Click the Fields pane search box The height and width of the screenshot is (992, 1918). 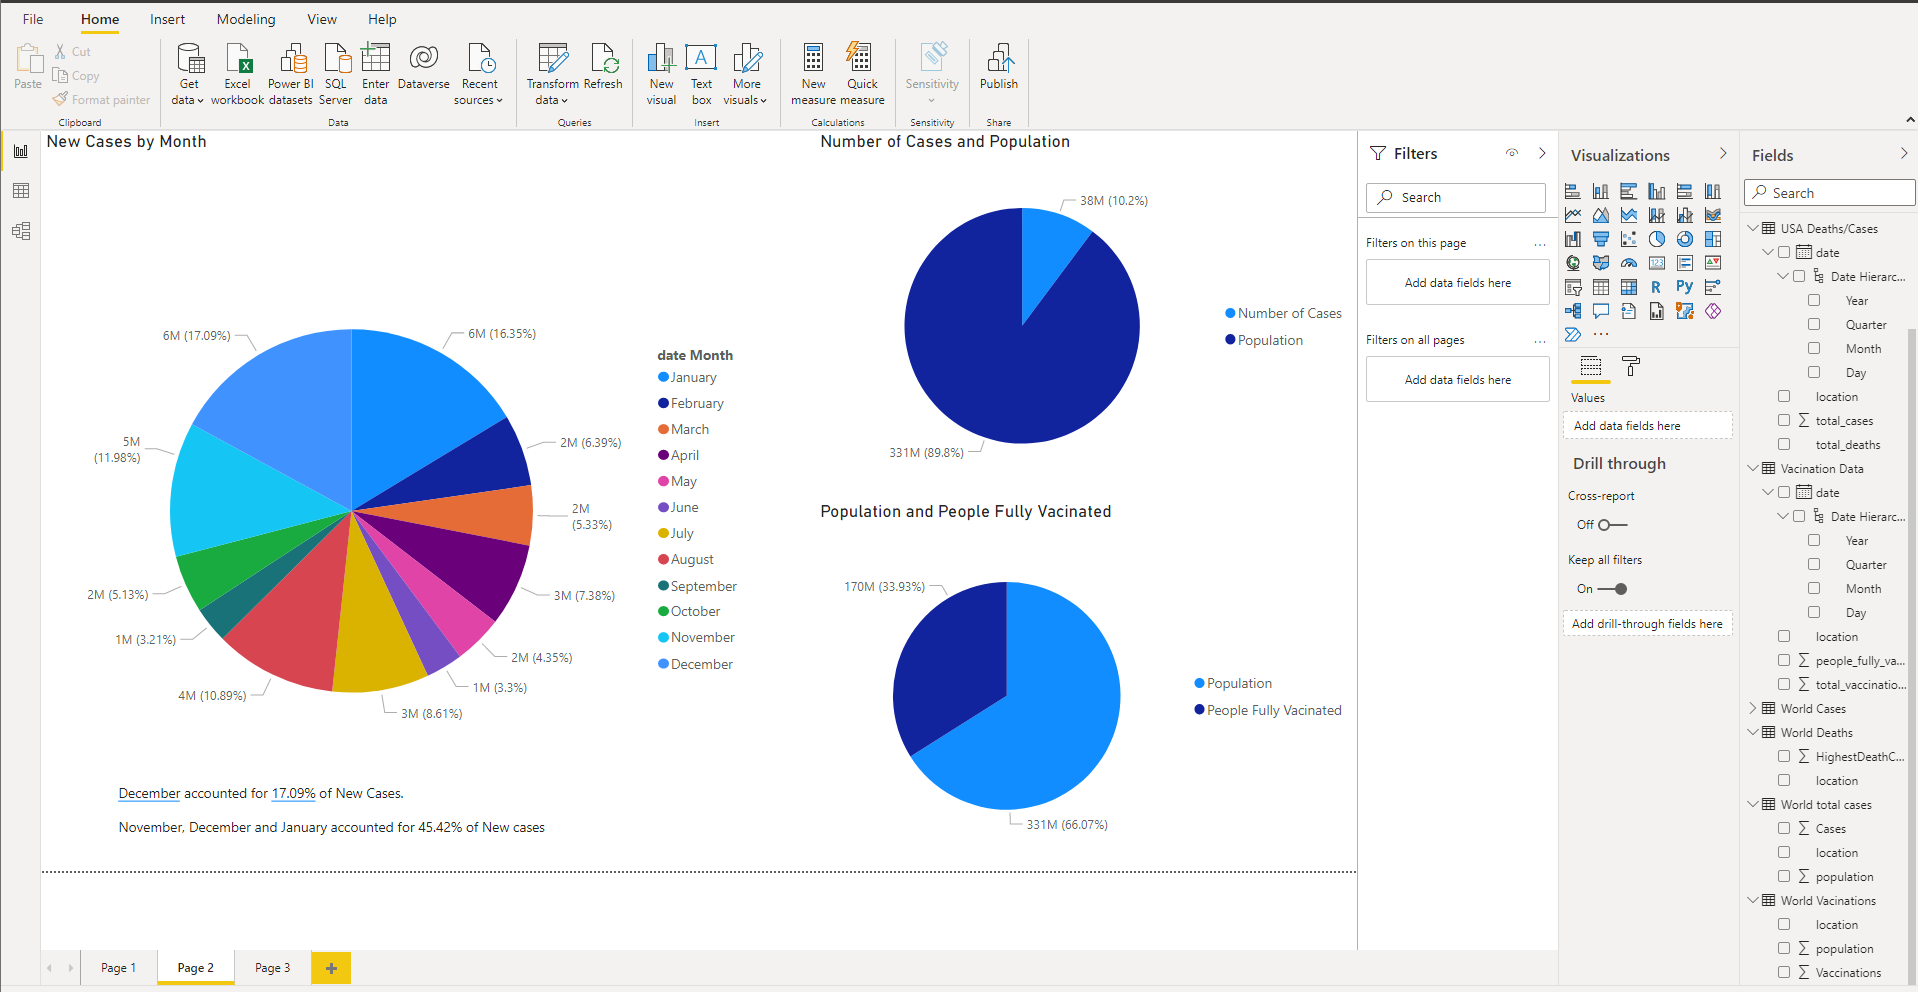[1828, 192]
